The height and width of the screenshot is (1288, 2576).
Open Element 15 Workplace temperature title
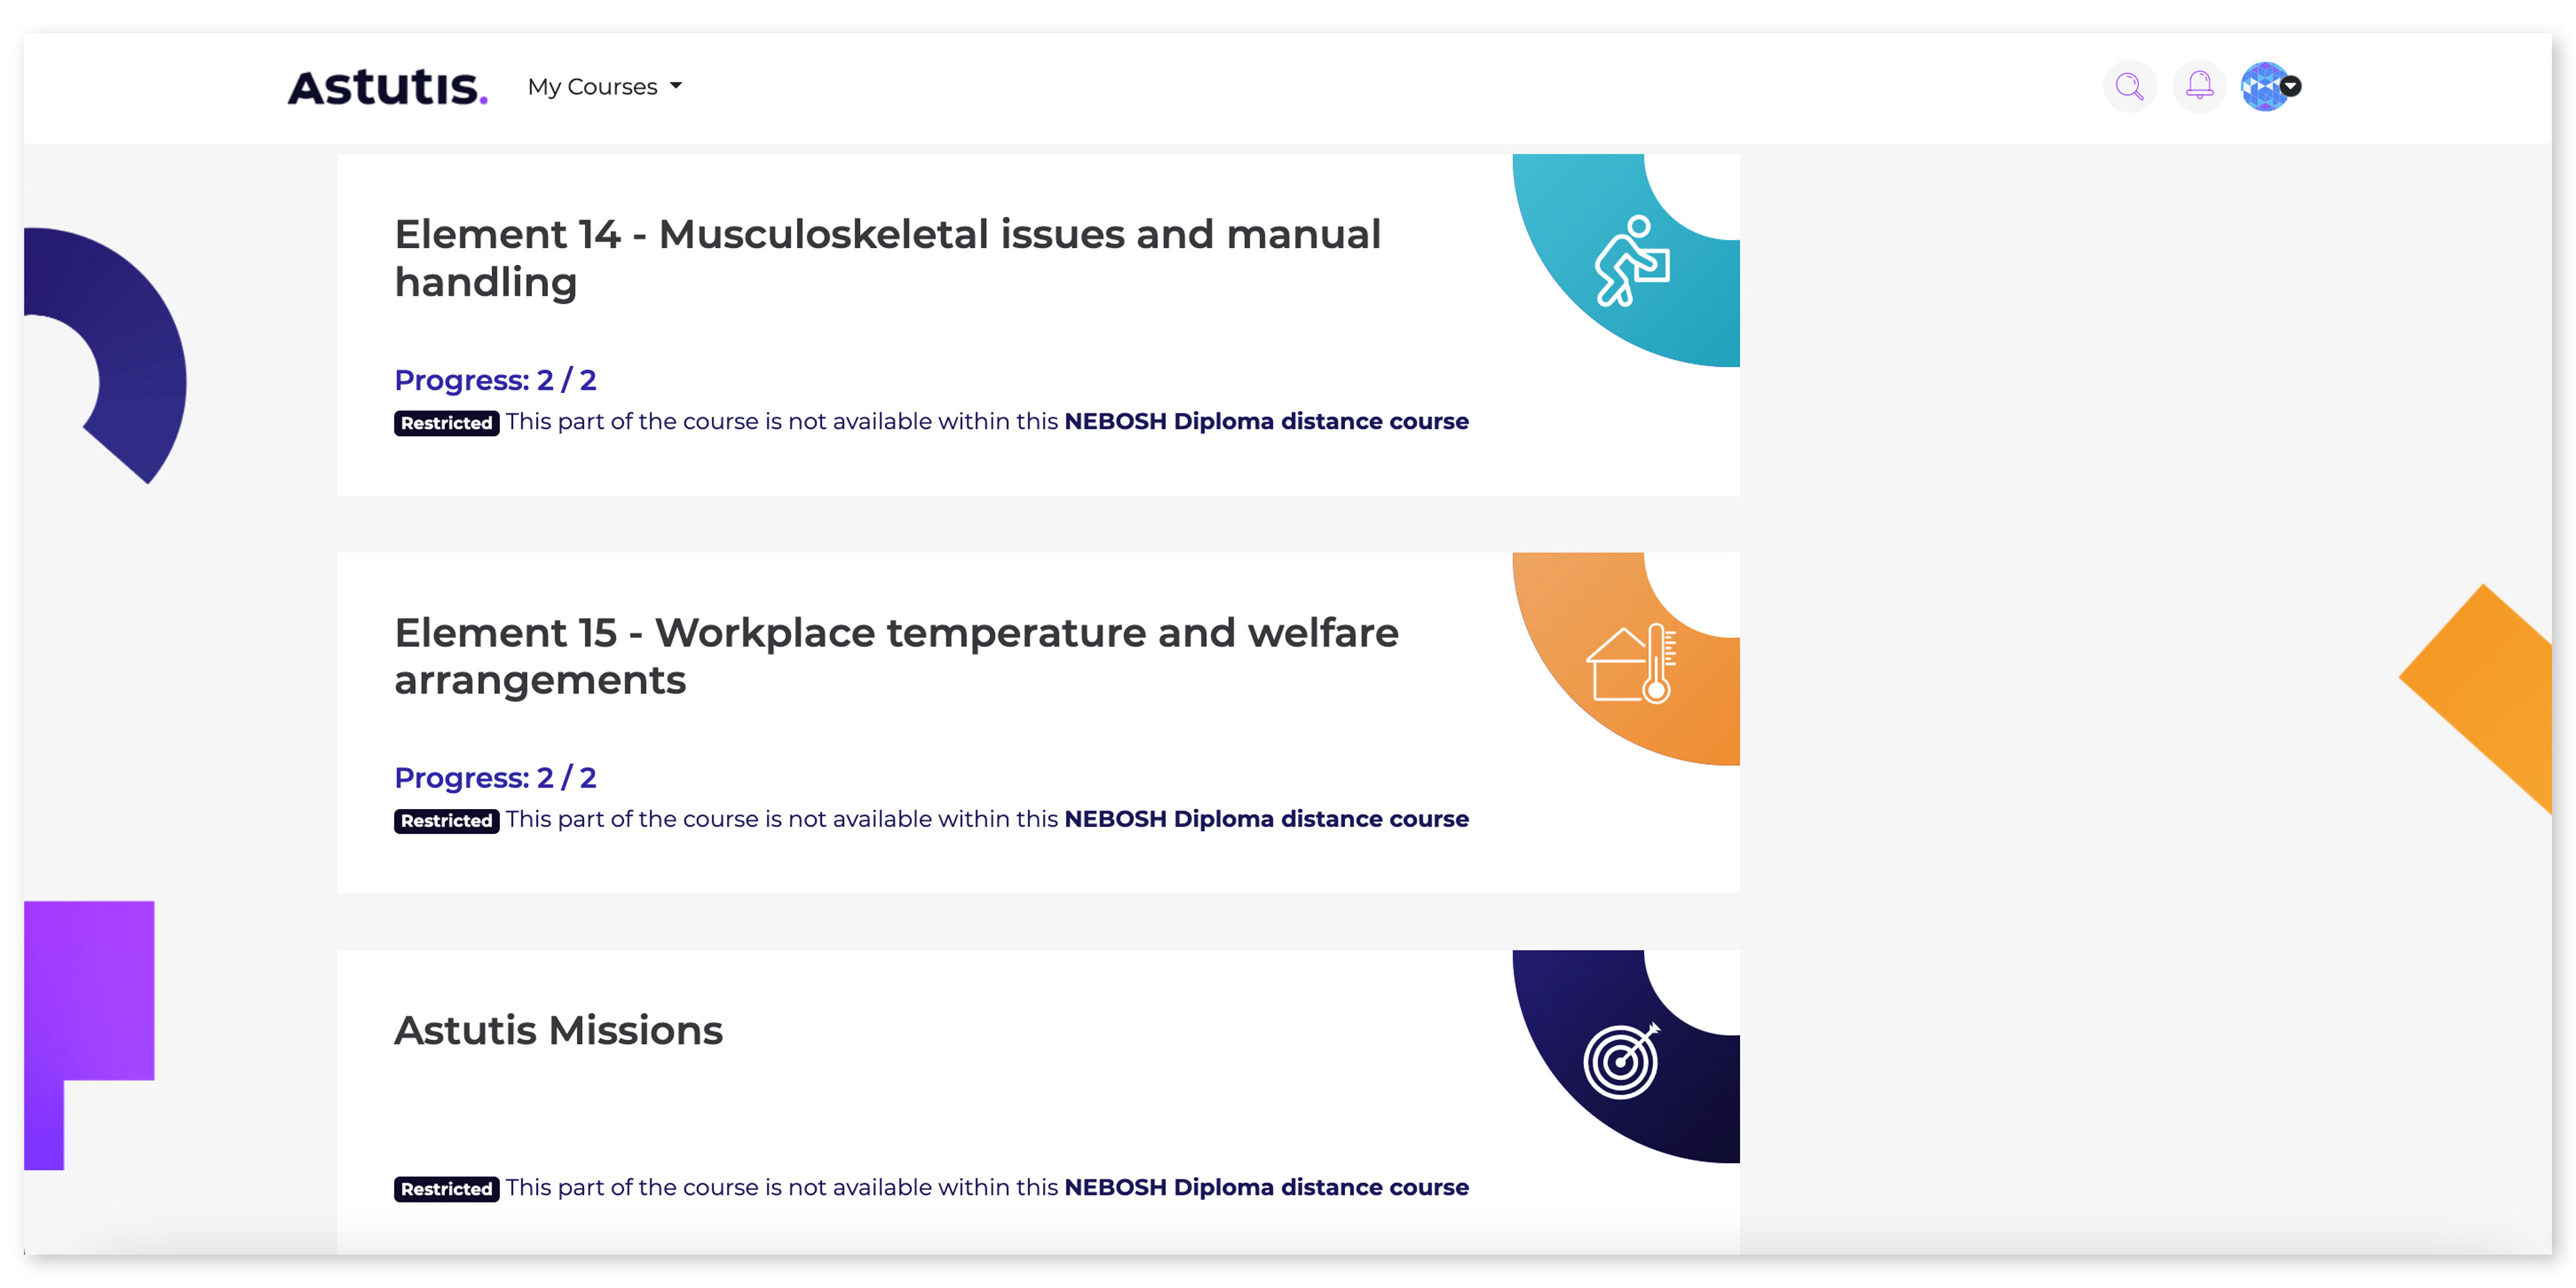pos(896,656)
